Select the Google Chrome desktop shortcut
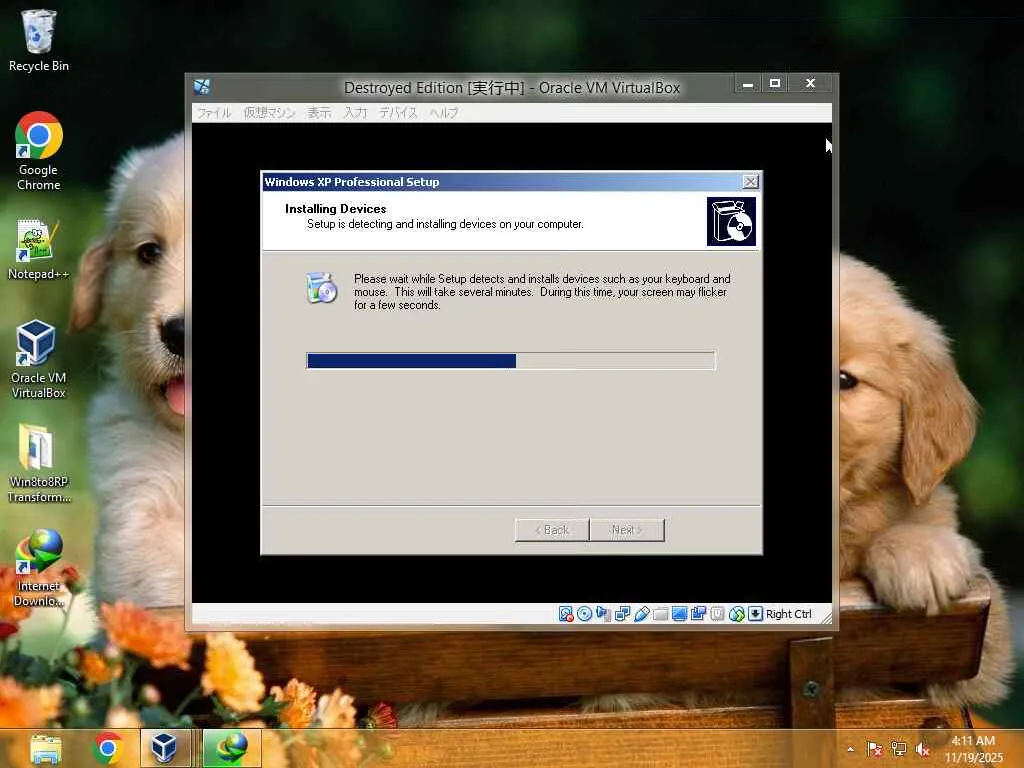1024x768 pixels. (39, 151)
